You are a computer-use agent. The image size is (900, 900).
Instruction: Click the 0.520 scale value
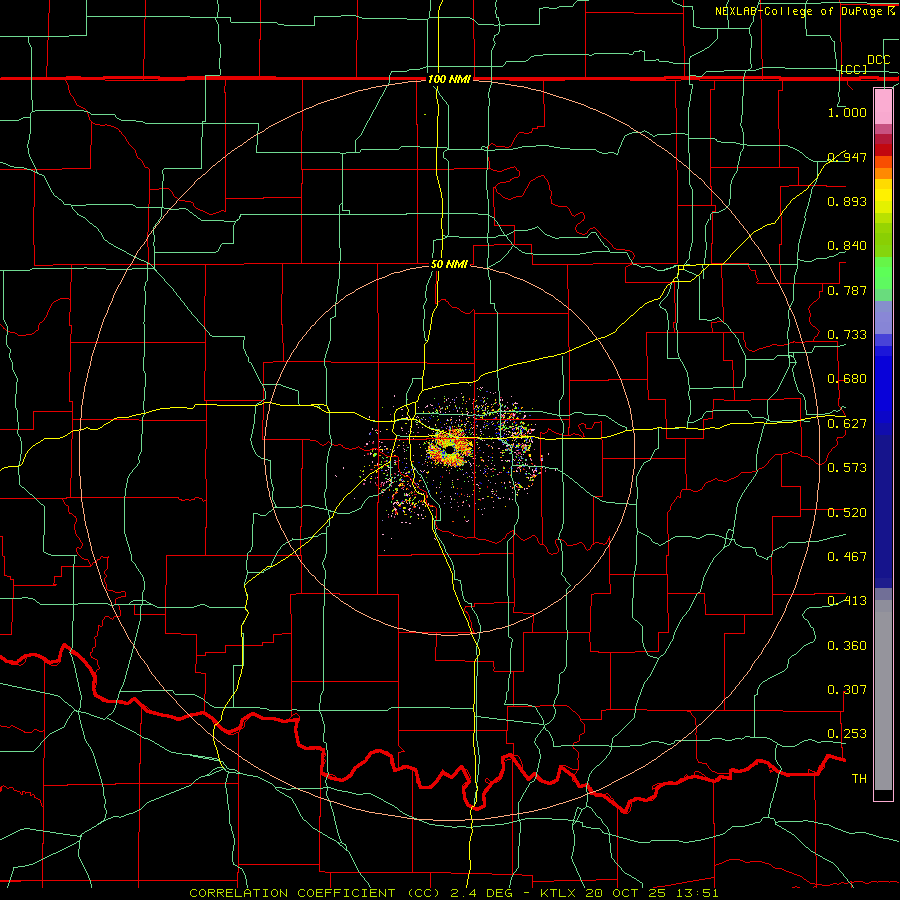pyautogui.click(x=847, y=513)
